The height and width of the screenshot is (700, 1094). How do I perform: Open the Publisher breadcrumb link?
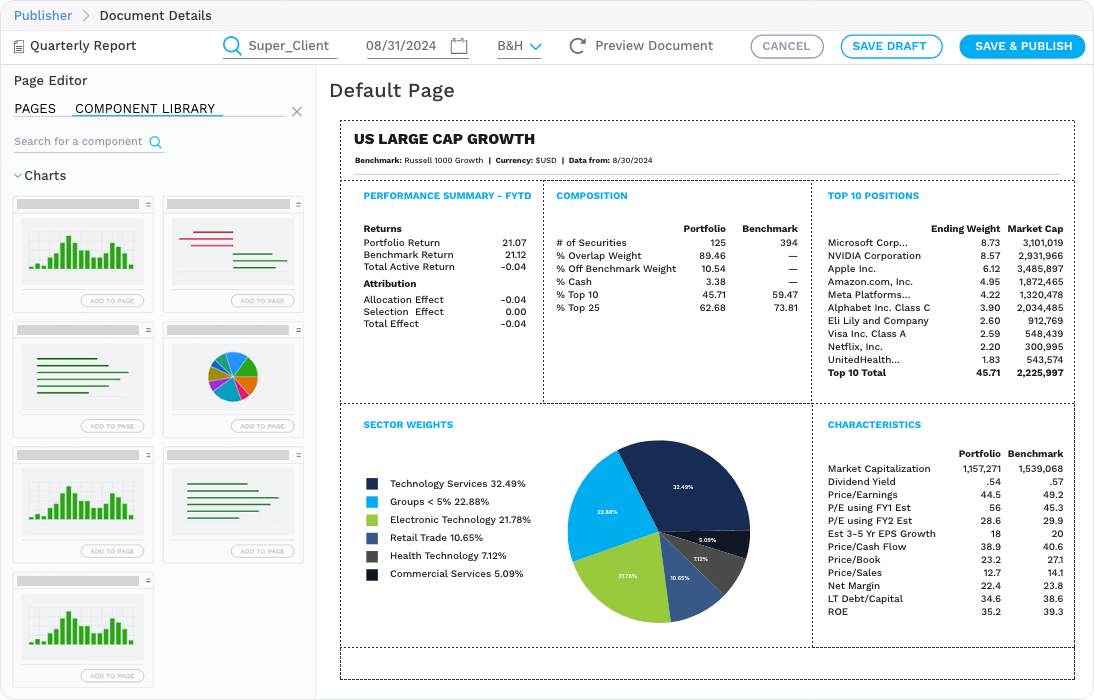[x=42, y=15]
